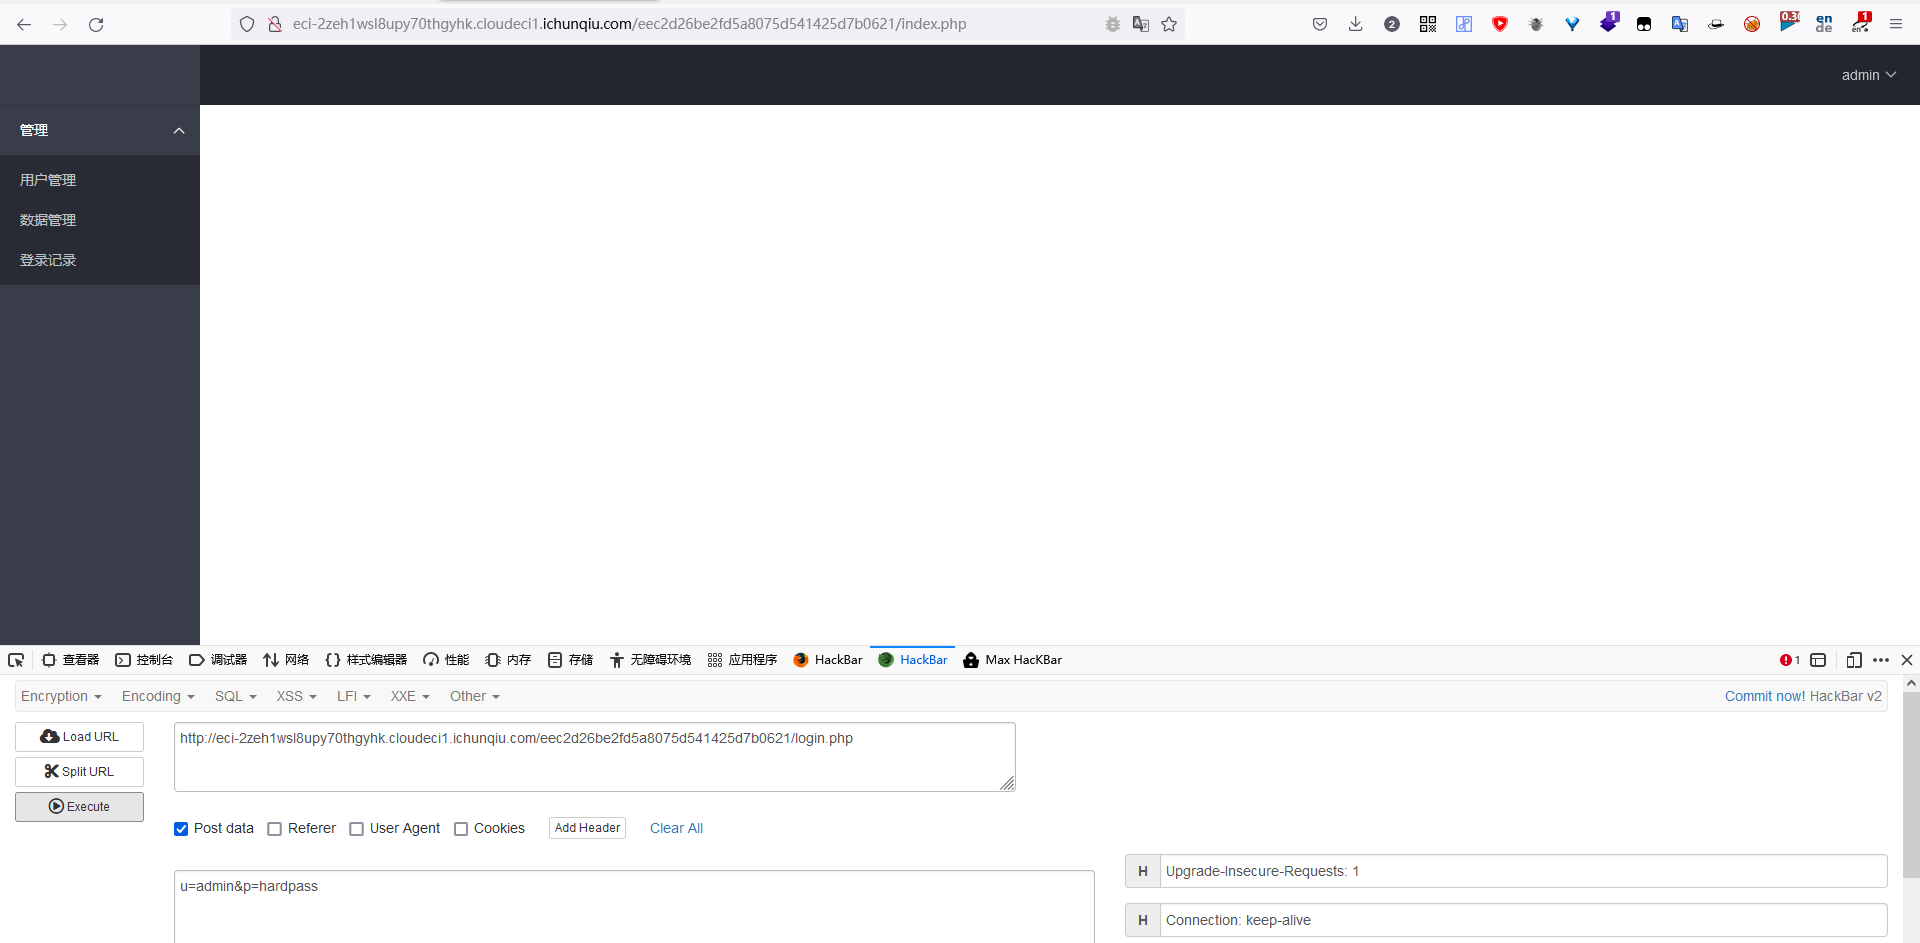Click the Load URL button
Screen dimensions: 1920x943
pyautogui.click(x=79, y=737)
